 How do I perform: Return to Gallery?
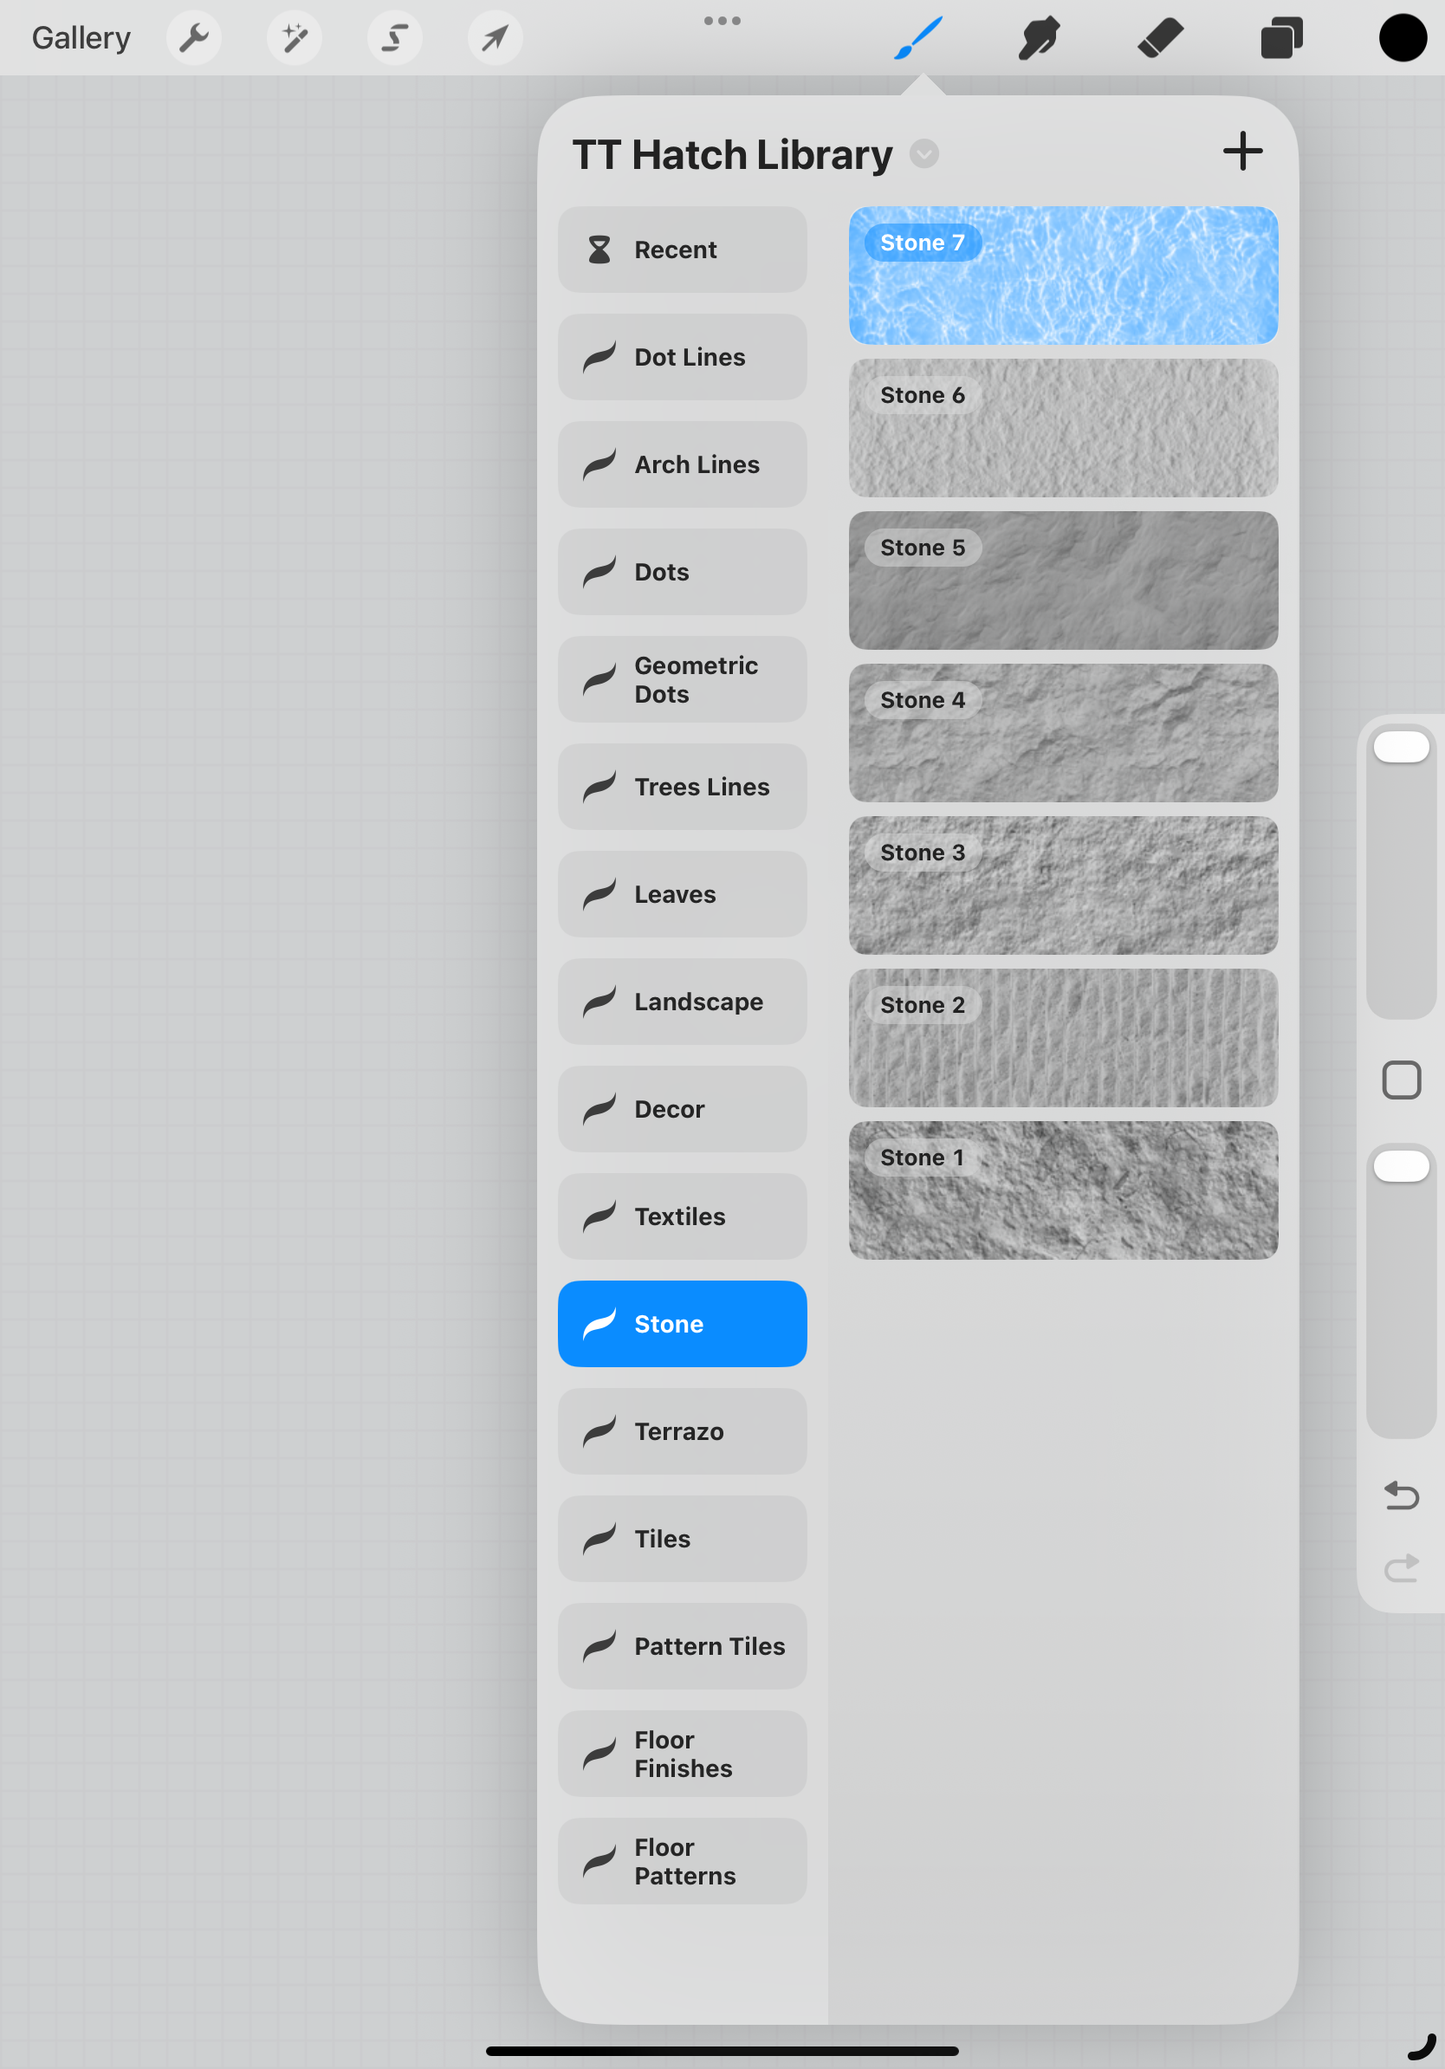pos(81,38)
